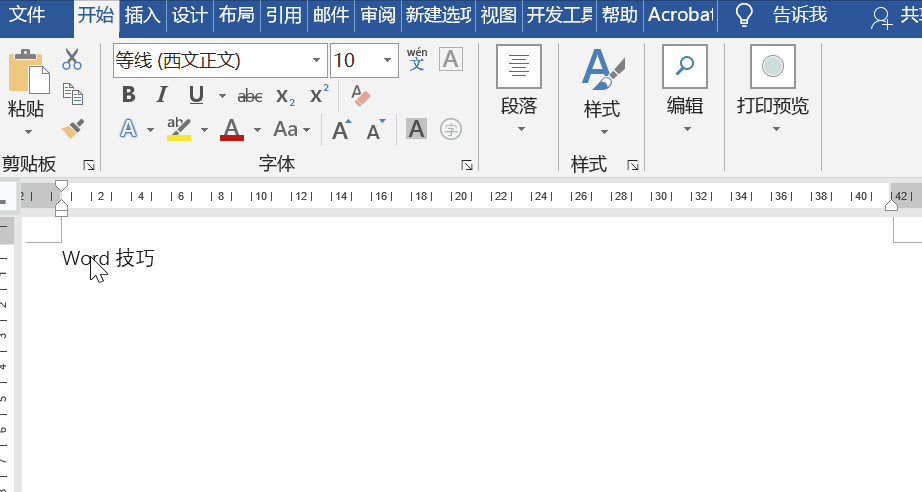
Task: Click the 打印预览 print preview button
Action: pyautogui.click(x=773, y=90)
